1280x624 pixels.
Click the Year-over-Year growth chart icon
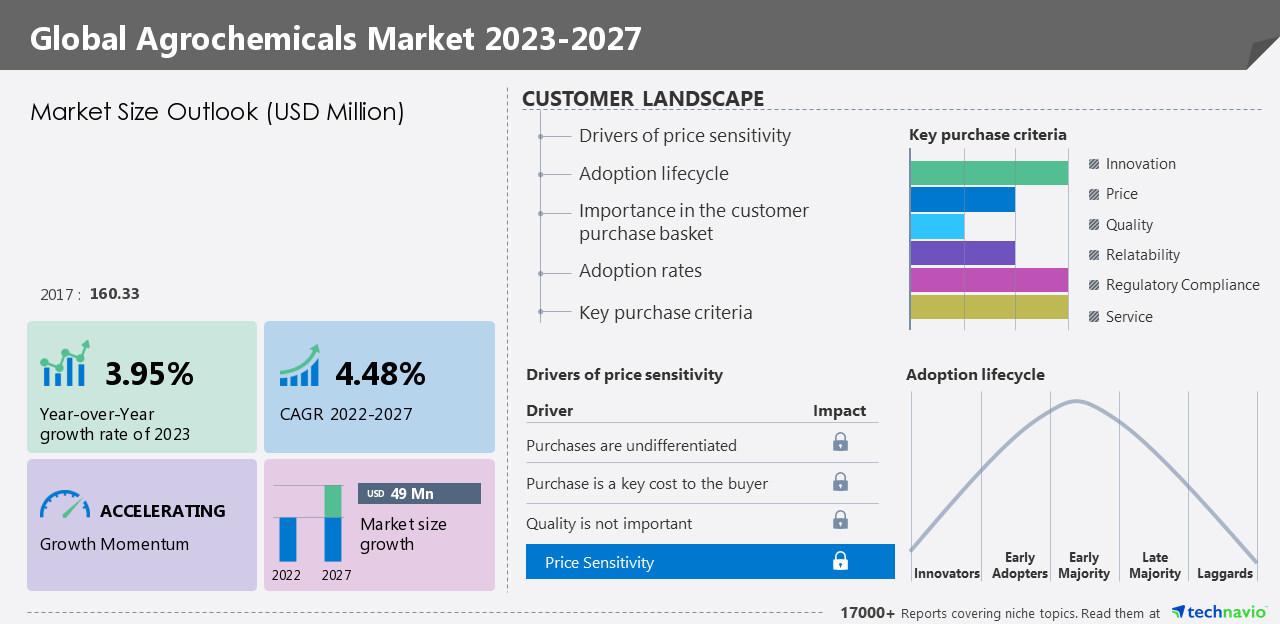click(65, 364)
